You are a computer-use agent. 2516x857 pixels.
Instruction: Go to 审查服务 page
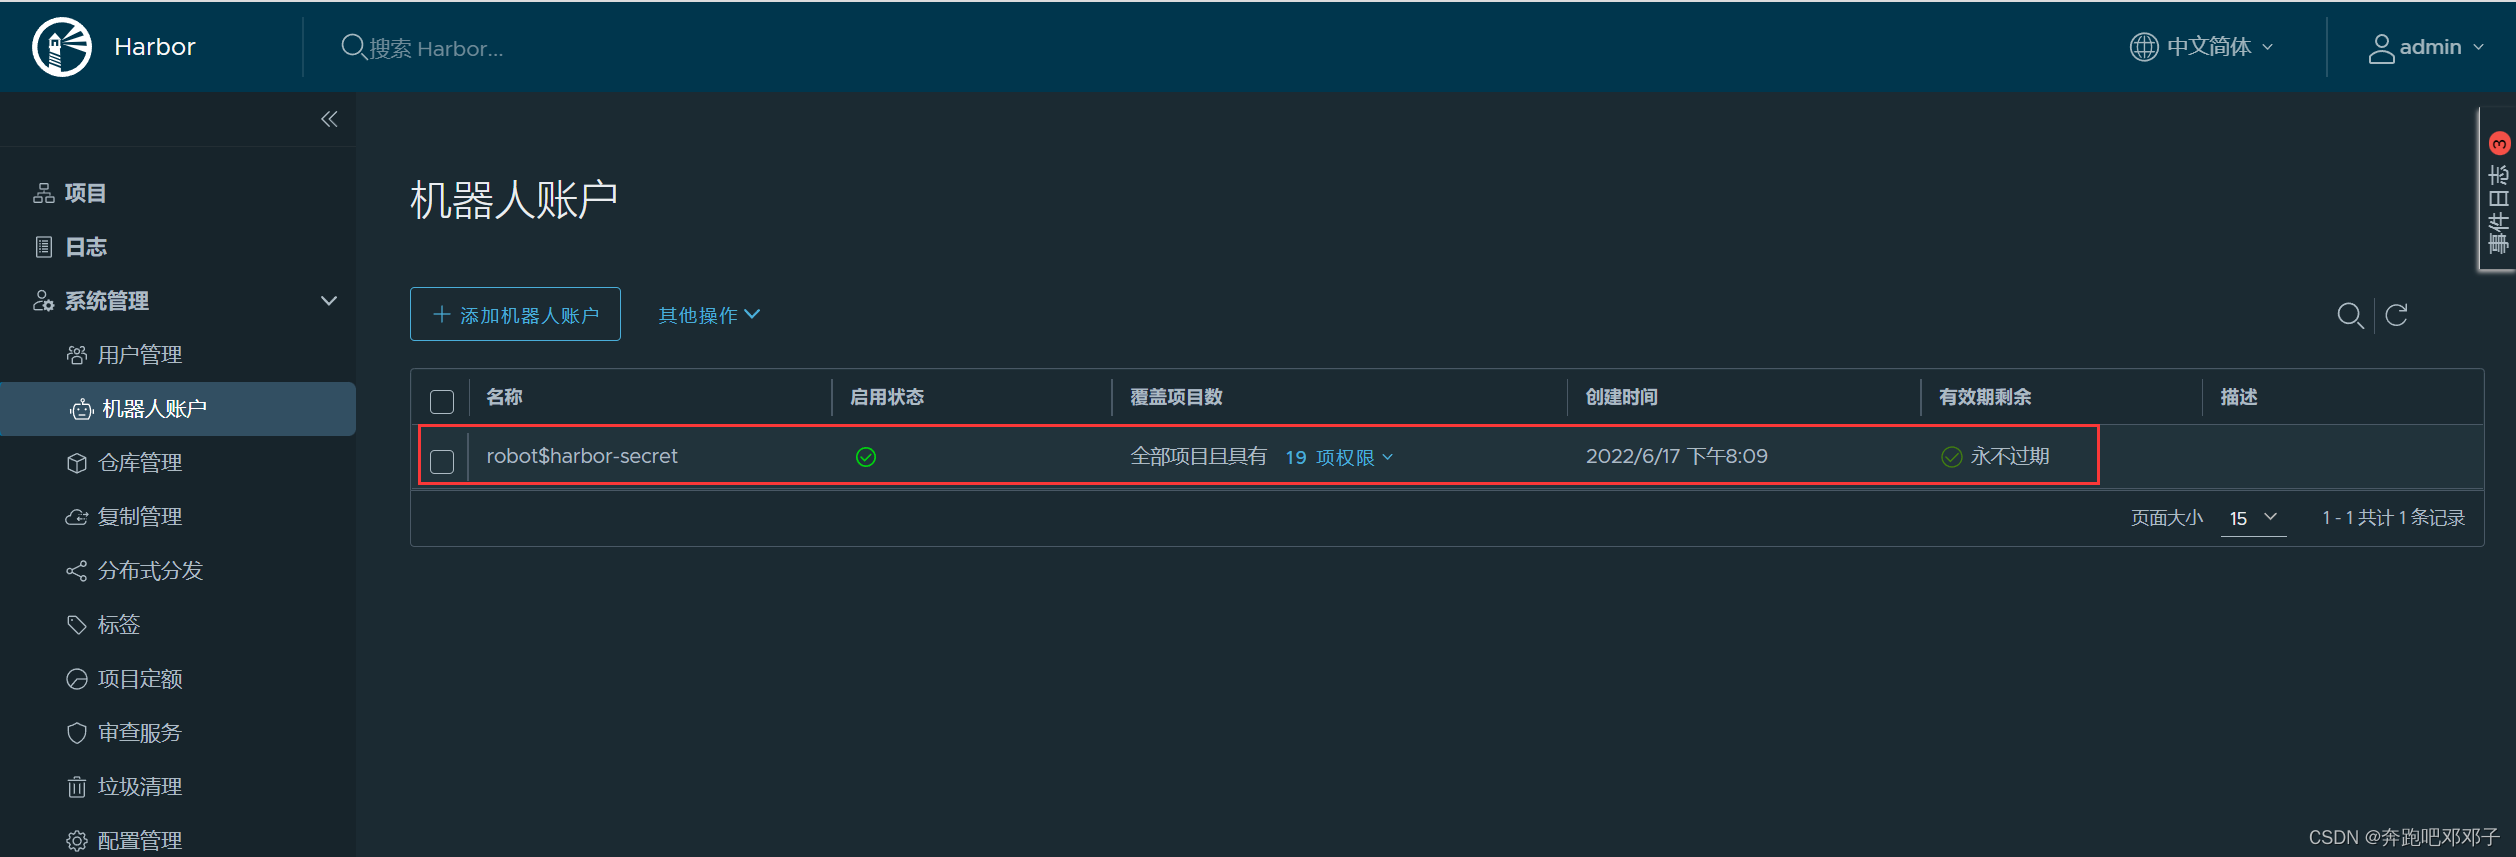point(140,733)
